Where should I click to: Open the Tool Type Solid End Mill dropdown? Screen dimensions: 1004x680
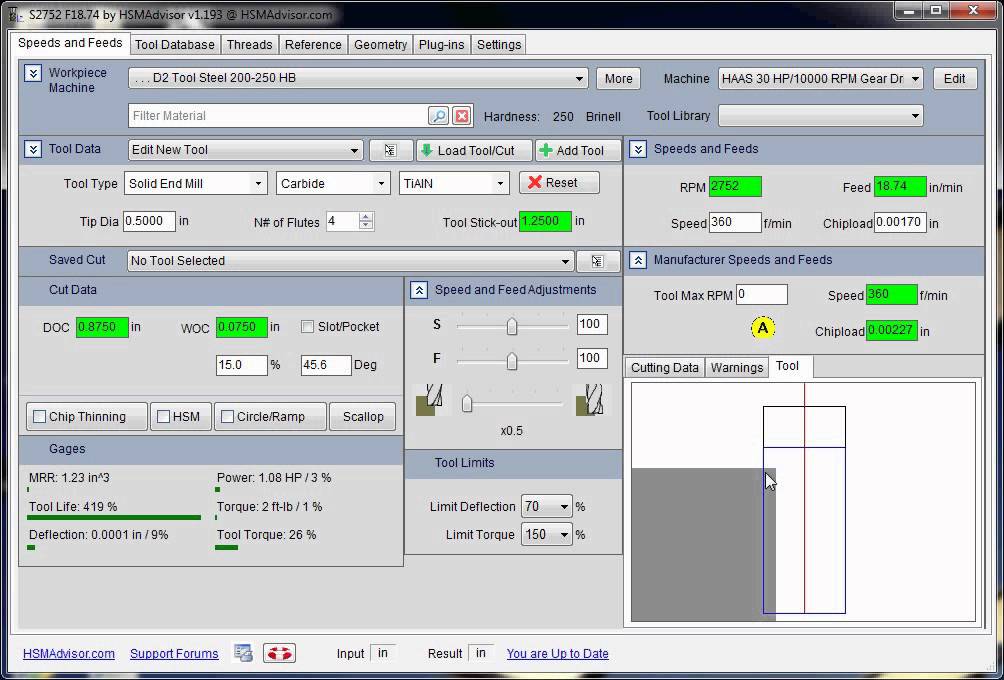(x=195, y=184)
